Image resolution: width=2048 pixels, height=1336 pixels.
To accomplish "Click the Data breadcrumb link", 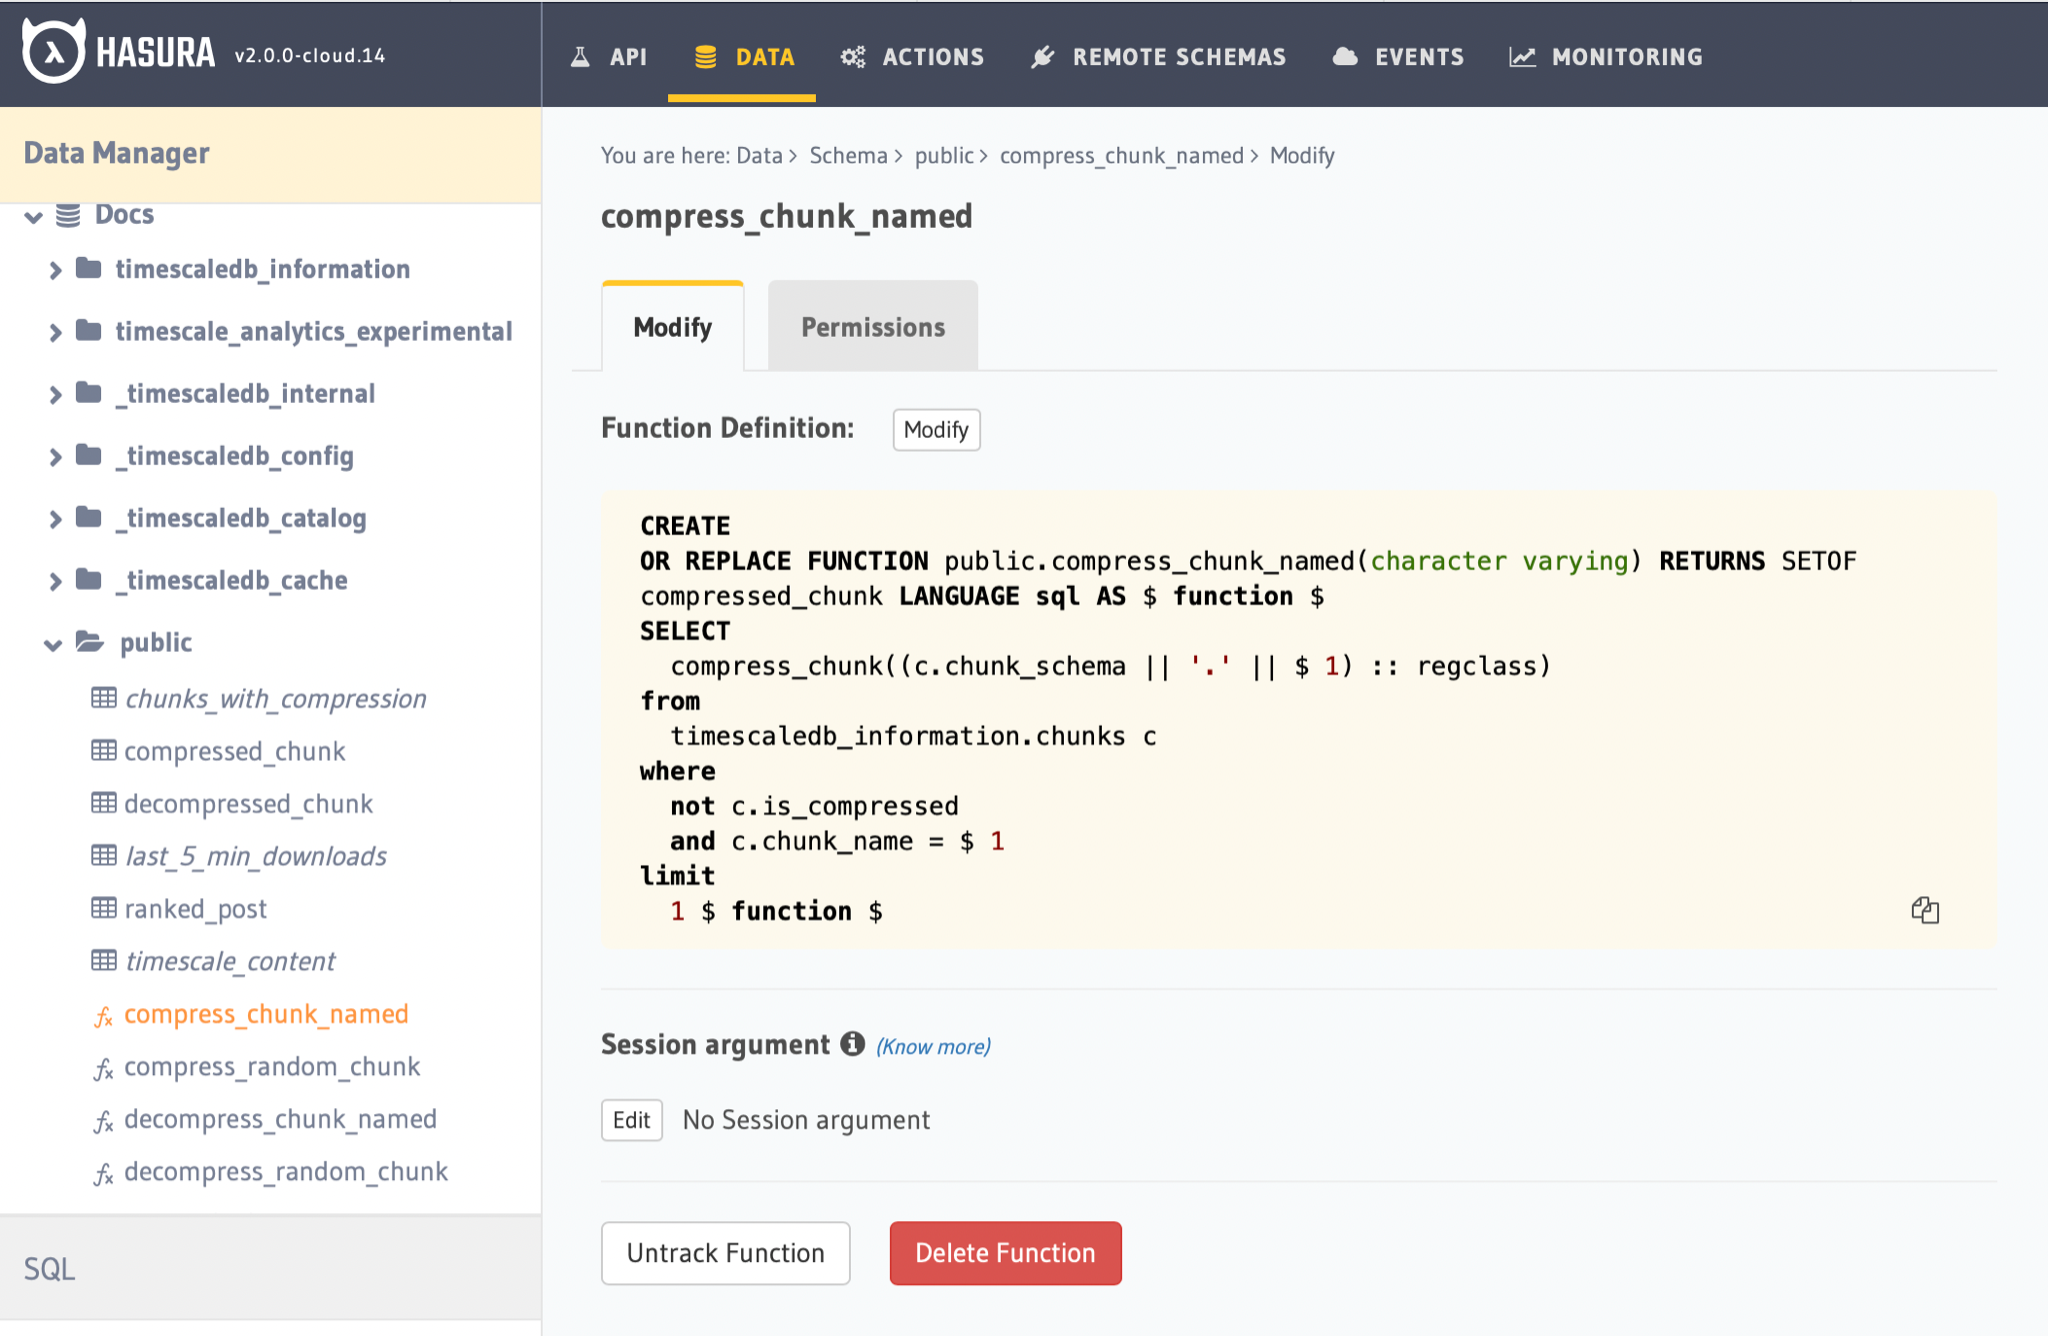I will pos(759,155).
